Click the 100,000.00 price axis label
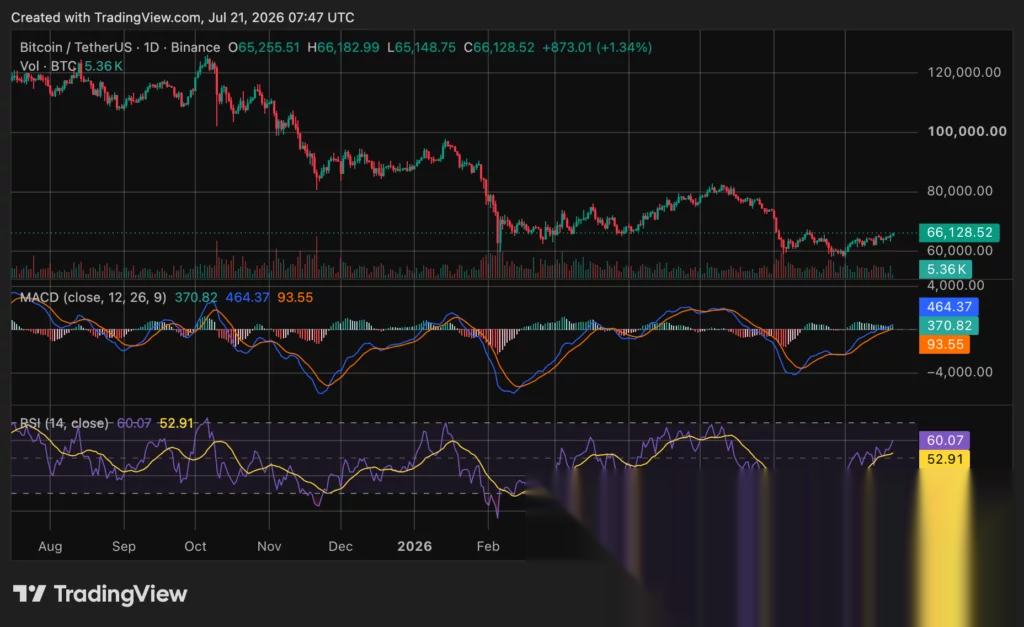 pyautogui.click(x=967, y=131)
